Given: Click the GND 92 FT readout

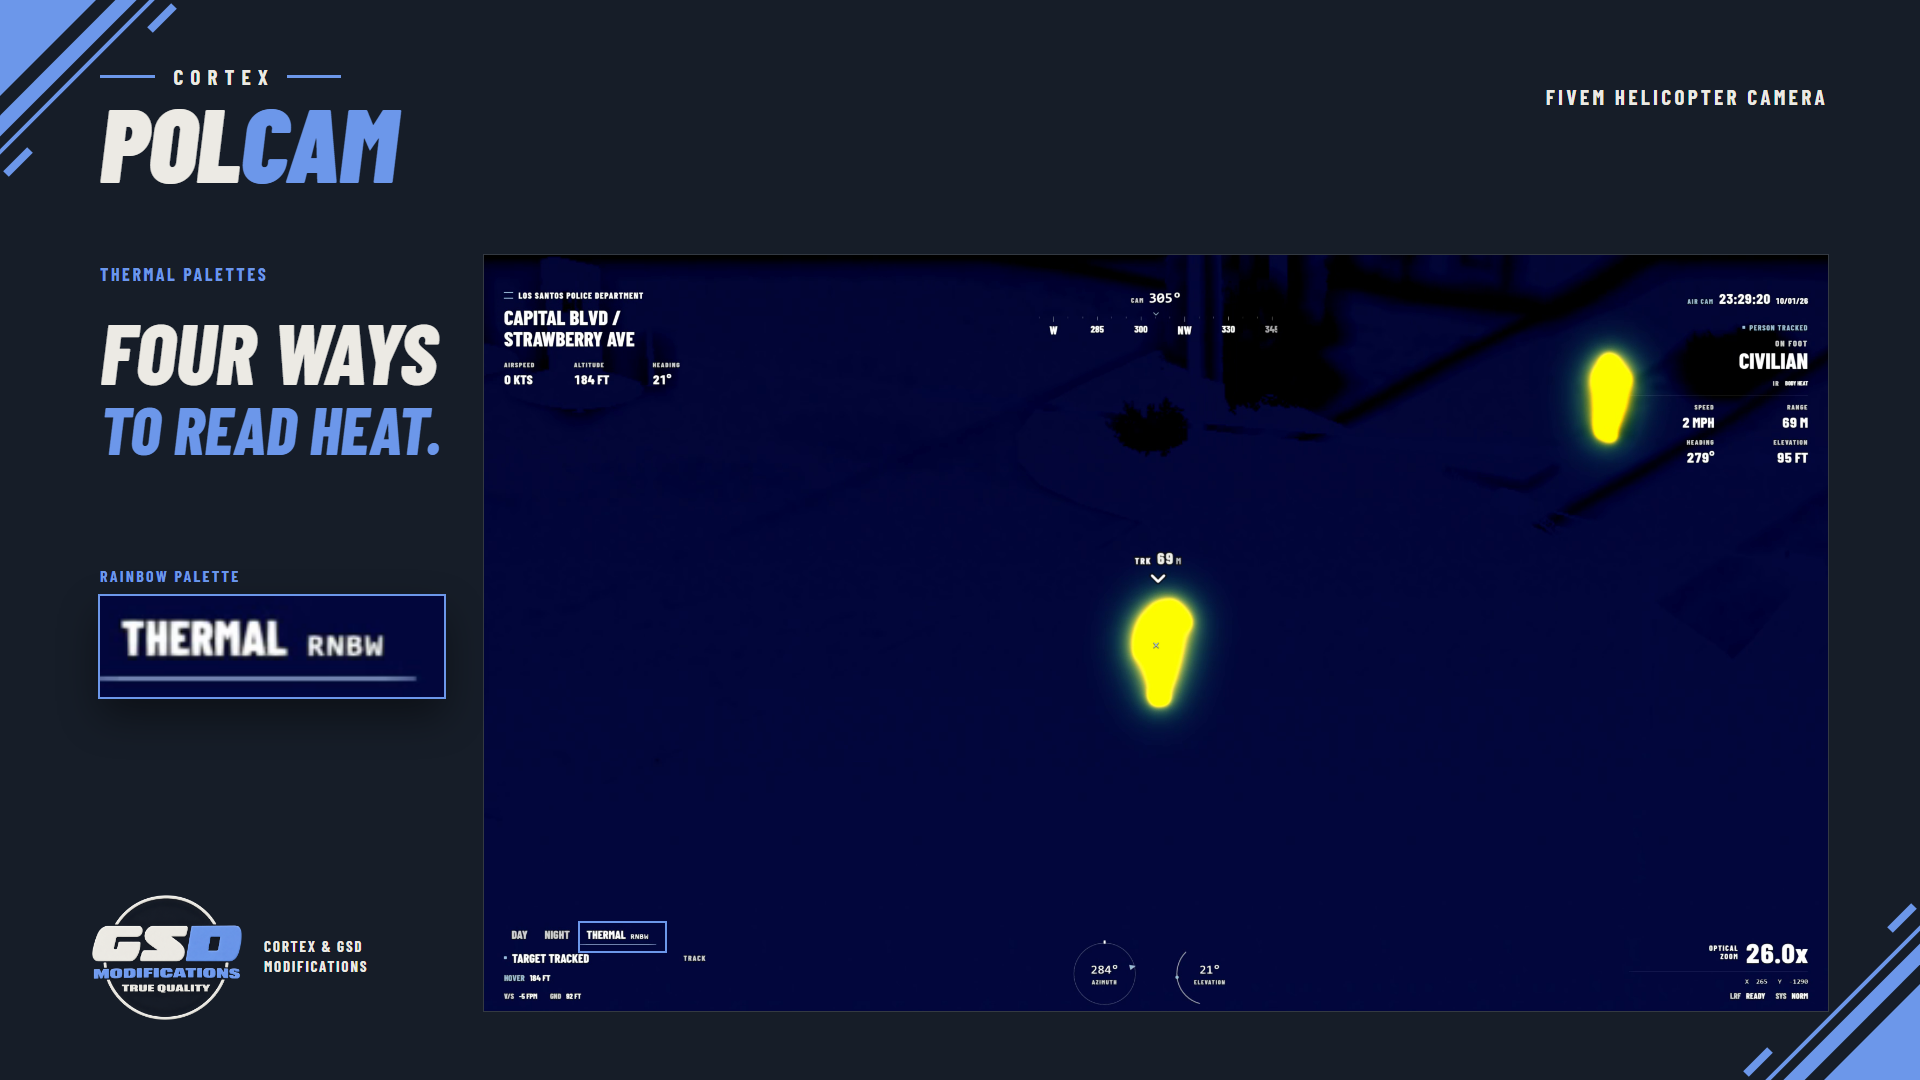Looking at the screenshot, I should [x=565, y=996].
